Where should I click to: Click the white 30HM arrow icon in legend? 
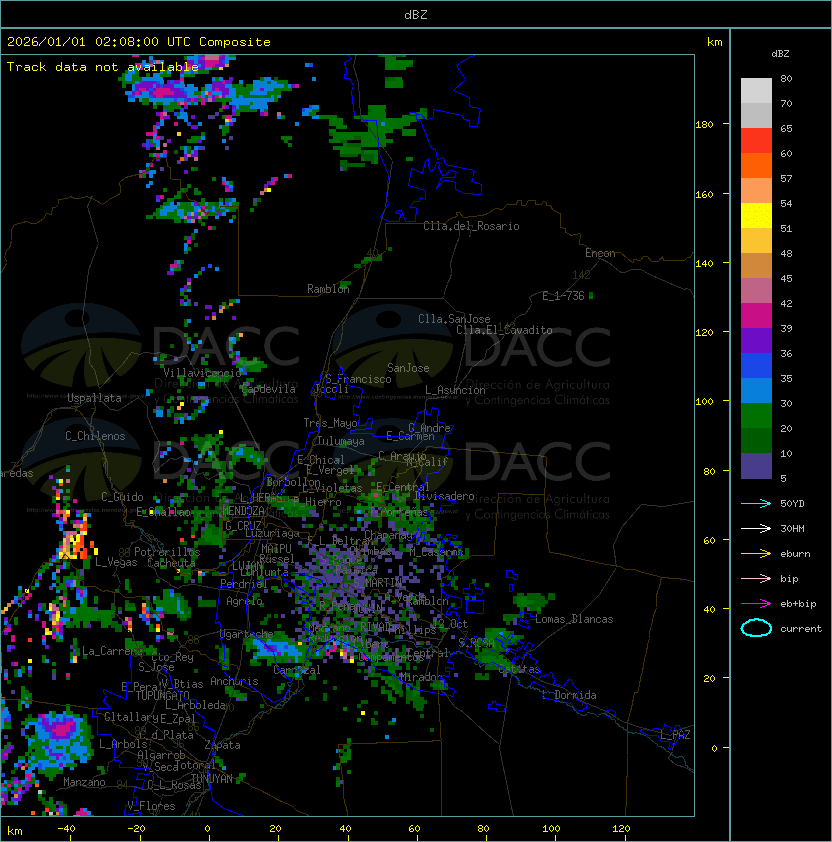pos(756,528)
